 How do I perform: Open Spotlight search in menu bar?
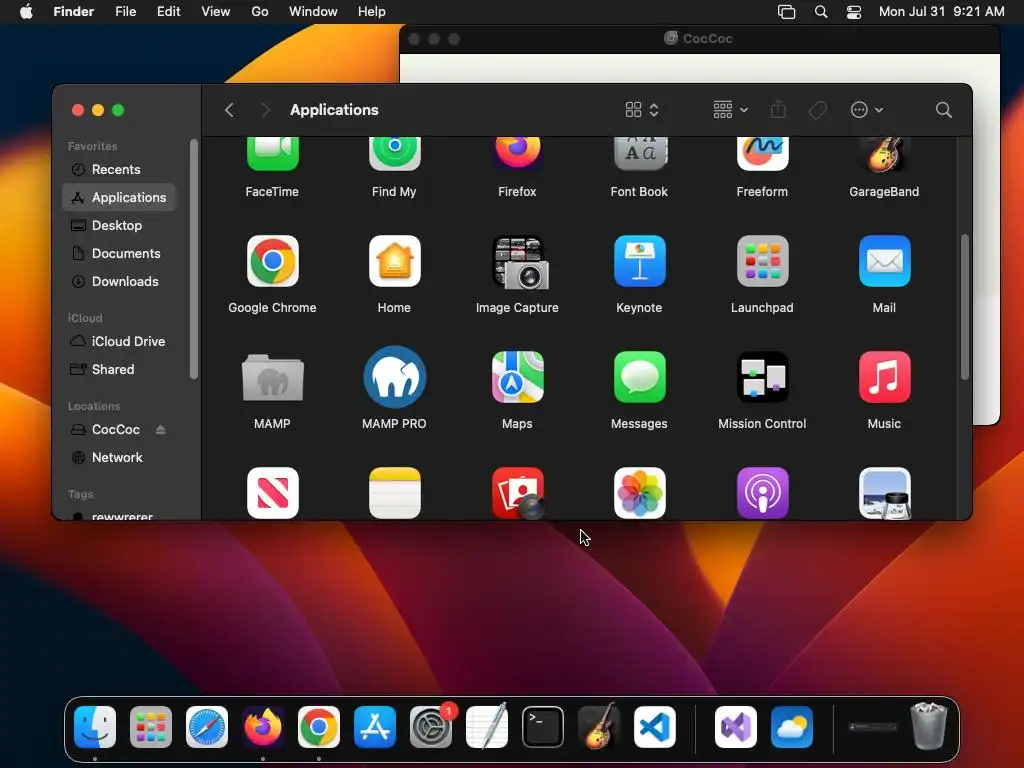click(x=821, y=12)
